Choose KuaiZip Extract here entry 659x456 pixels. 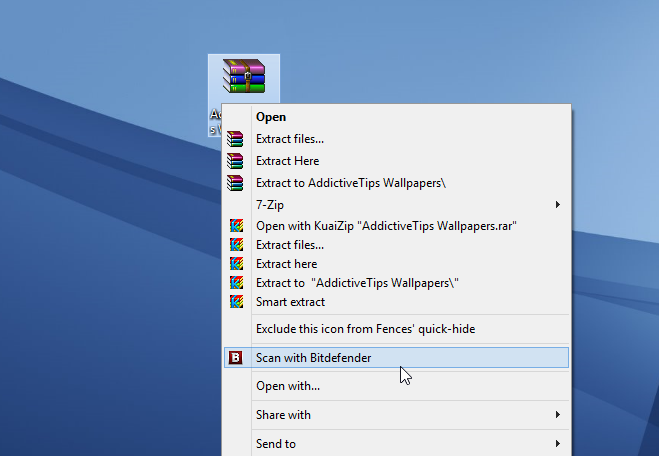[396, 264]
